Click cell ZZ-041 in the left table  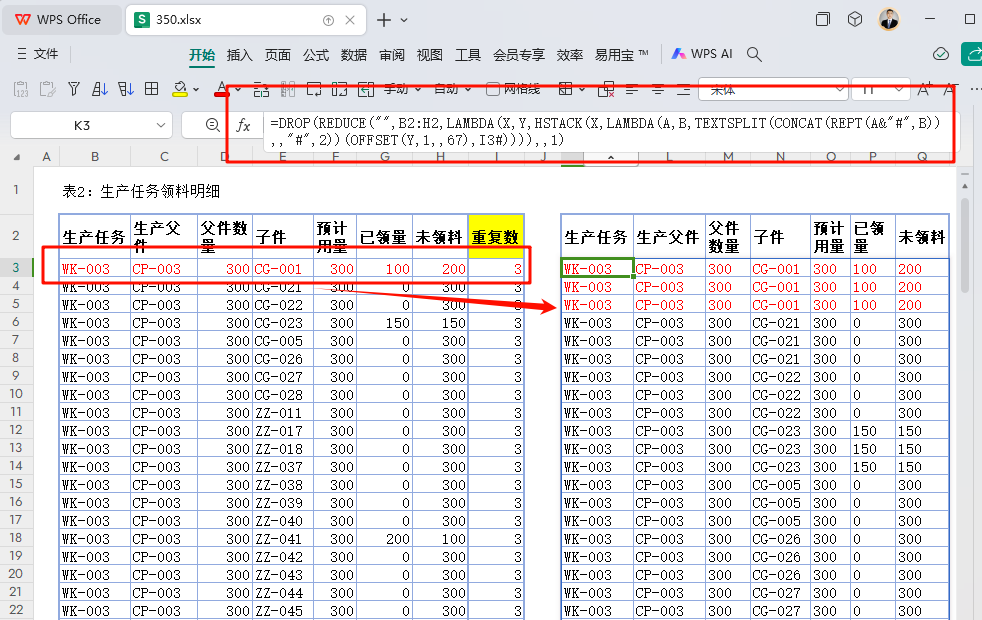[283, 539]
